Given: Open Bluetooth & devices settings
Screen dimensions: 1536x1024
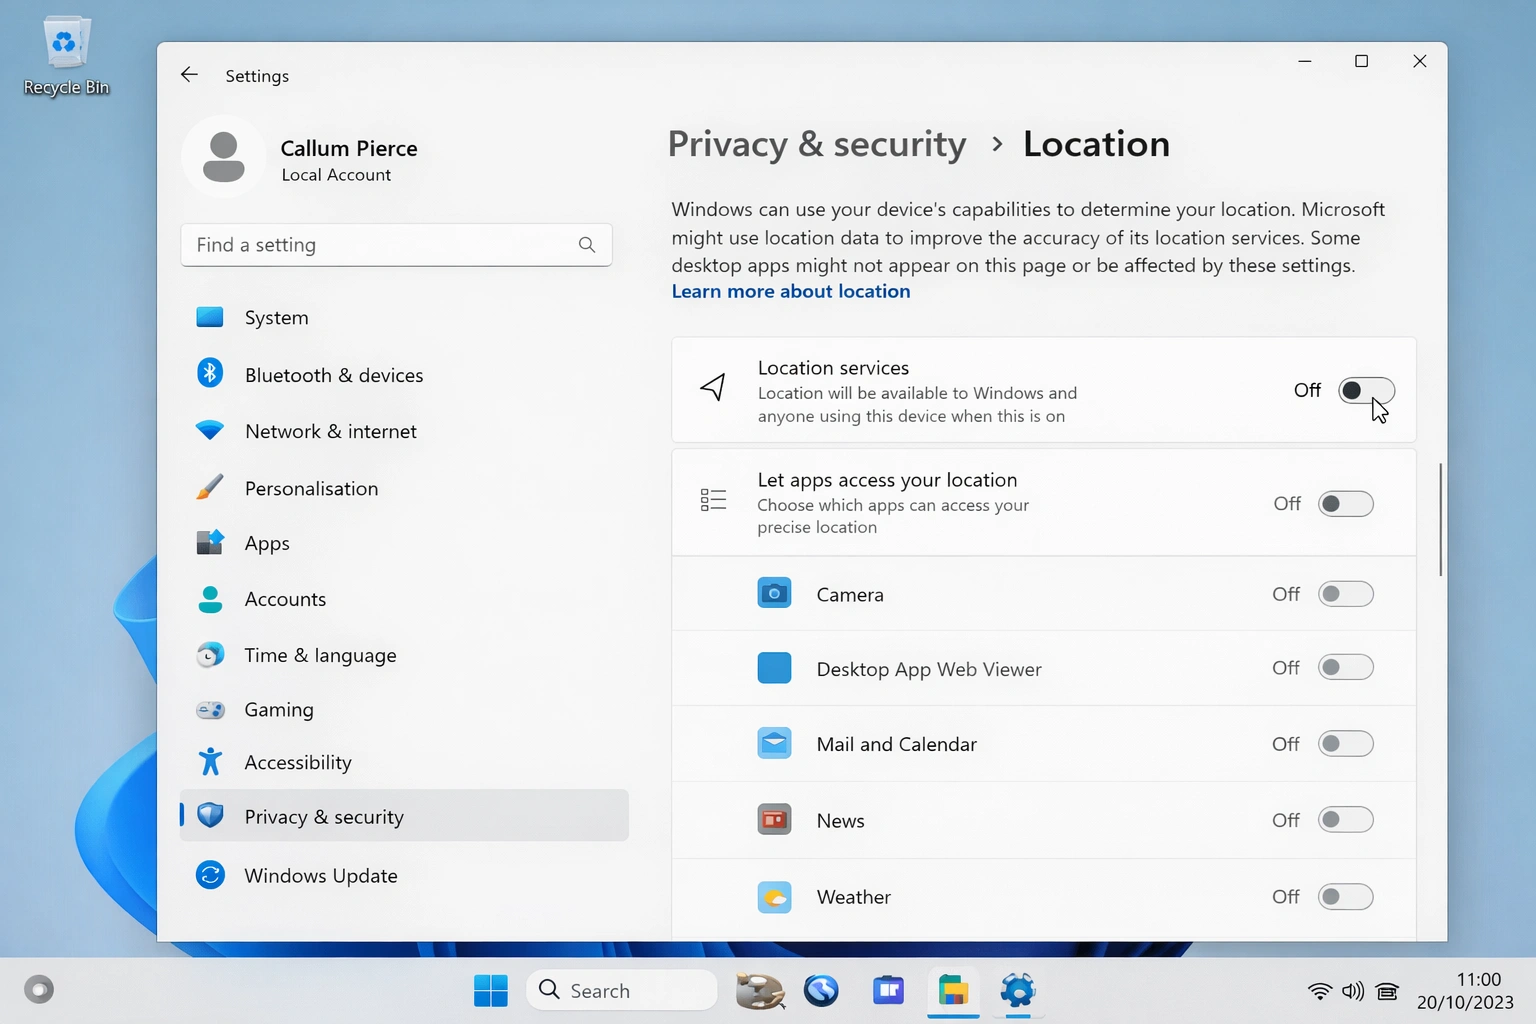Looking at the screenshot, I should click(209, 374).
